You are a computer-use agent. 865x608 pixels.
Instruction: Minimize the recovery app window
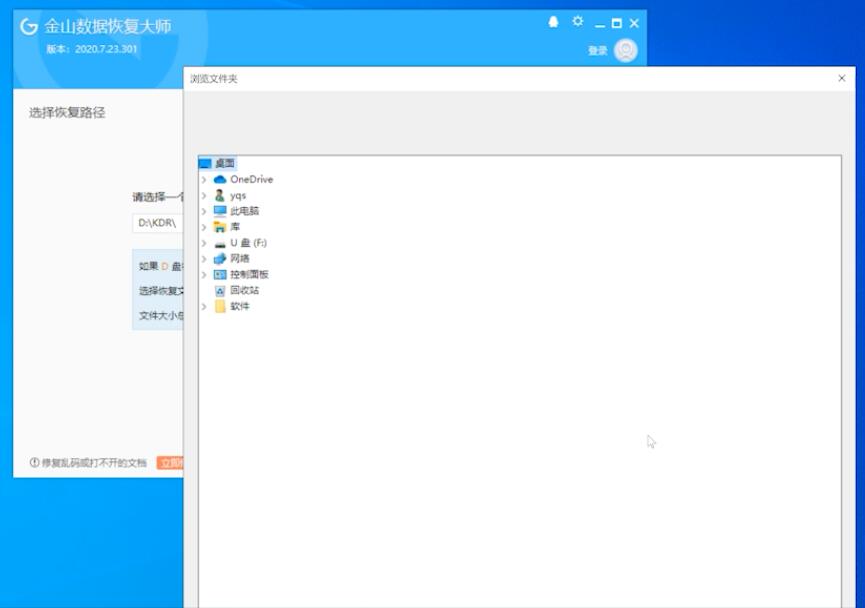click(x=600, y=24)
